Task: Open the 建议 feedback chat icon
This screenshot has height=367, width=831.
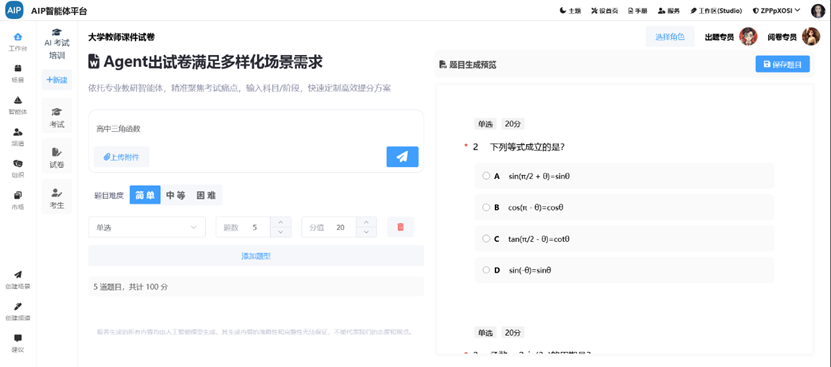Action: click(18, 338)
